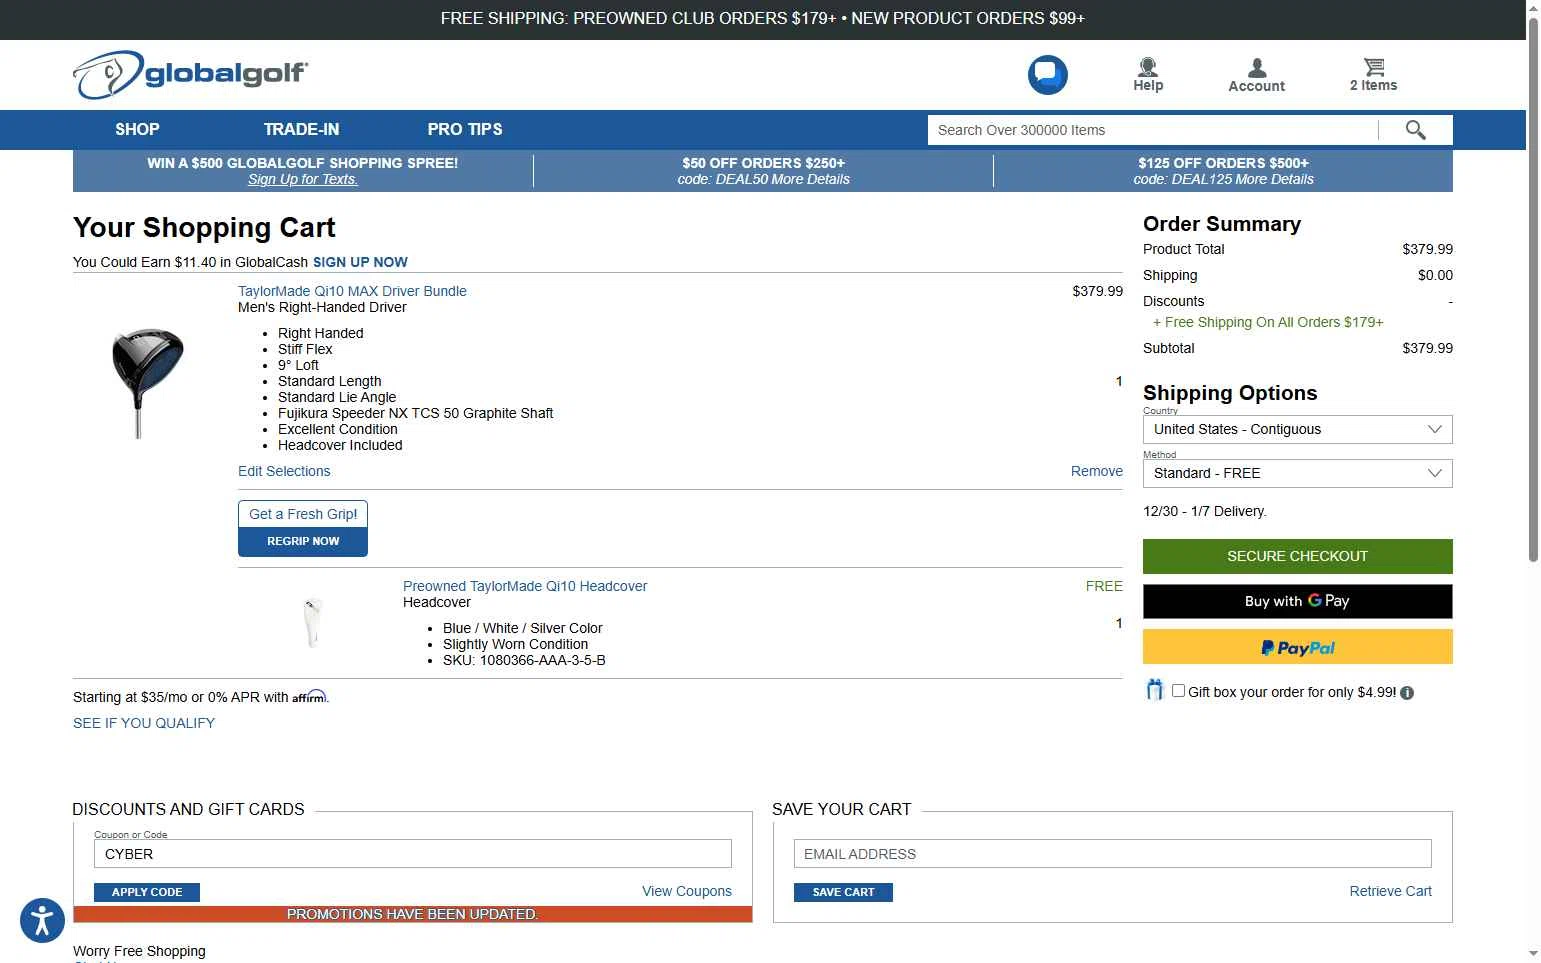Viewport: 1541px width, 963px height.
Task: Open Preowned TaylorMade Qi10 Headcover link
Action: click(525, 586)
